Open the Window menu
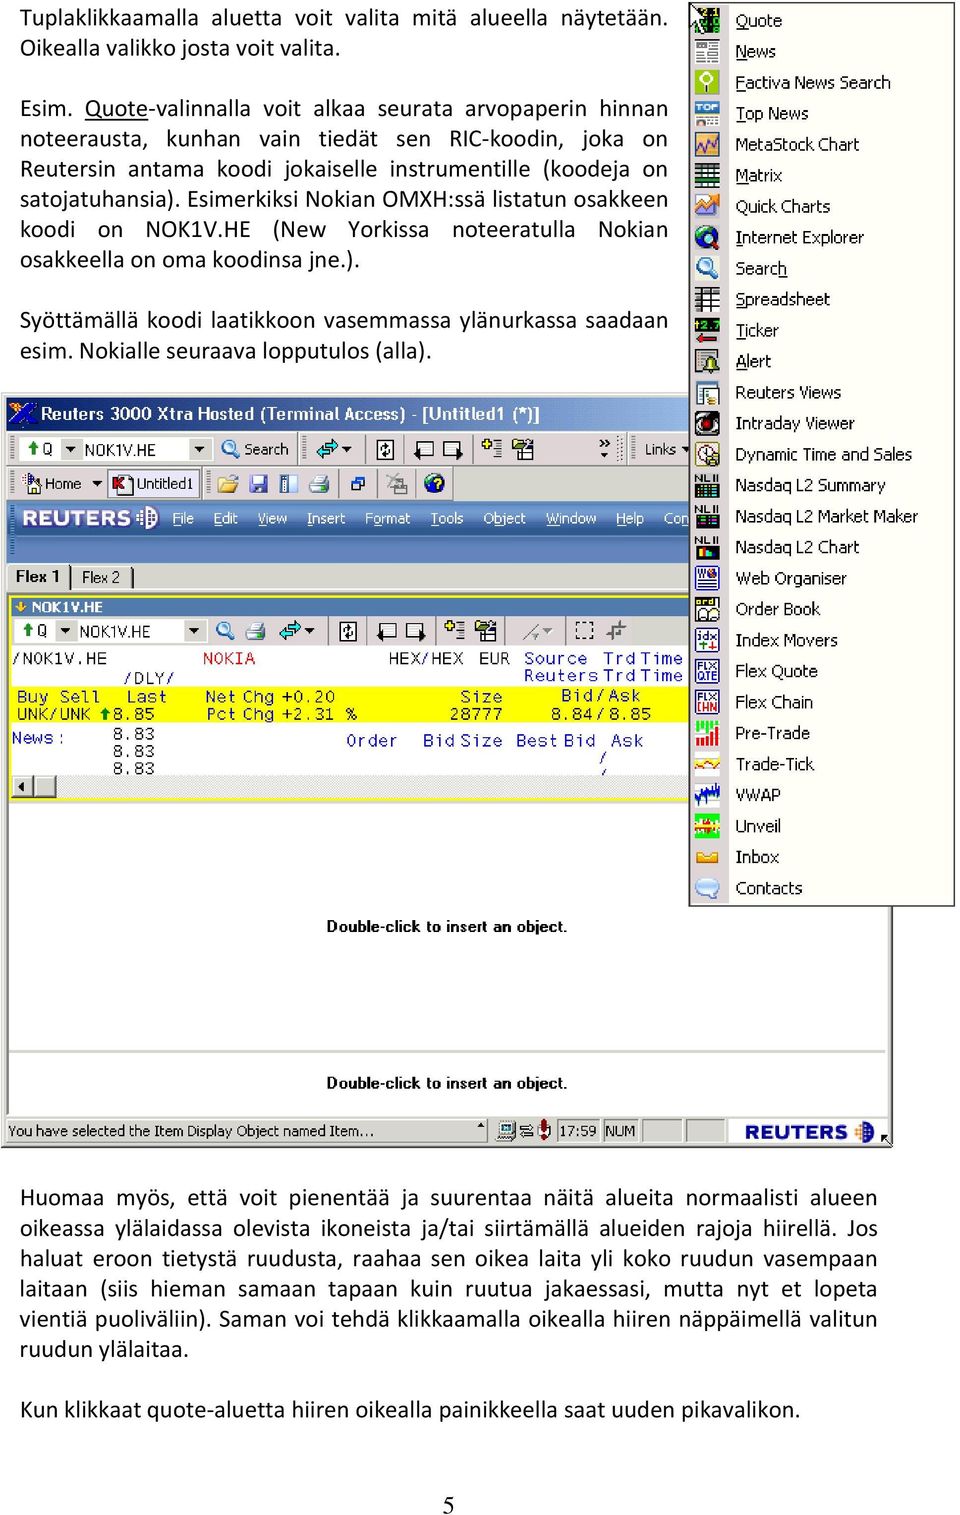 [571, 518]
